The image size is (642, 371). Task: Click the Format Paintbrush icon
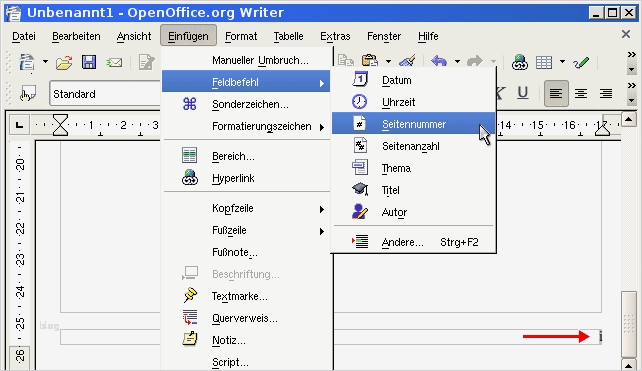tap(407, 61)
